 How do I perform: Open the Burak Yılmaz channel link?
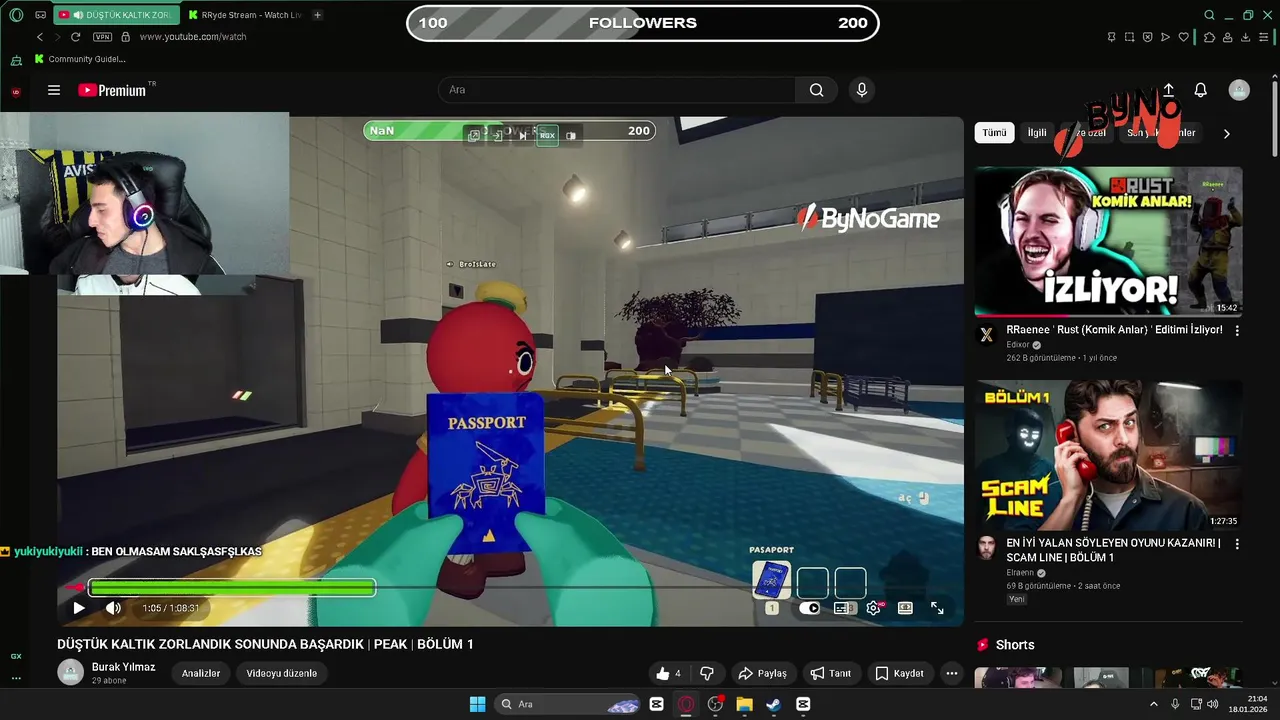click(x=124, y=667)
